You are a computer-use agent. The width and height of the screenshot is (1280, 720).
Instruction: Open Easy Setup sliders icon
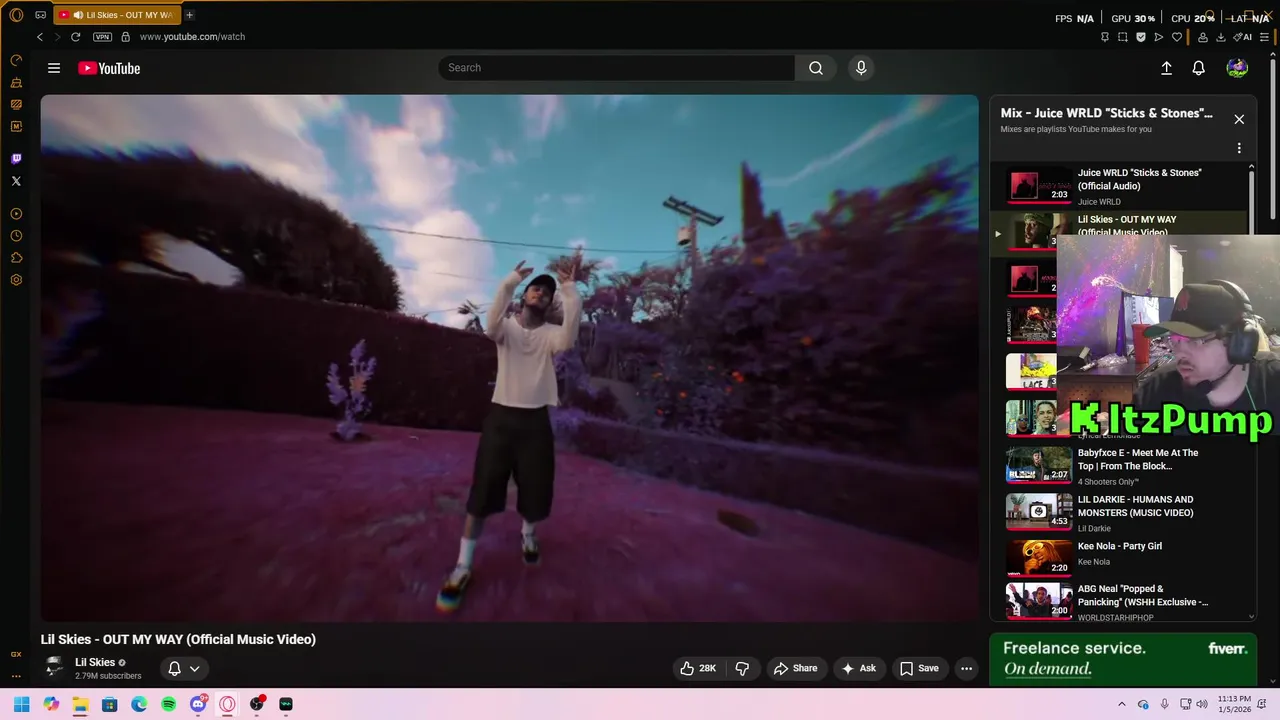pos(1264,37)
